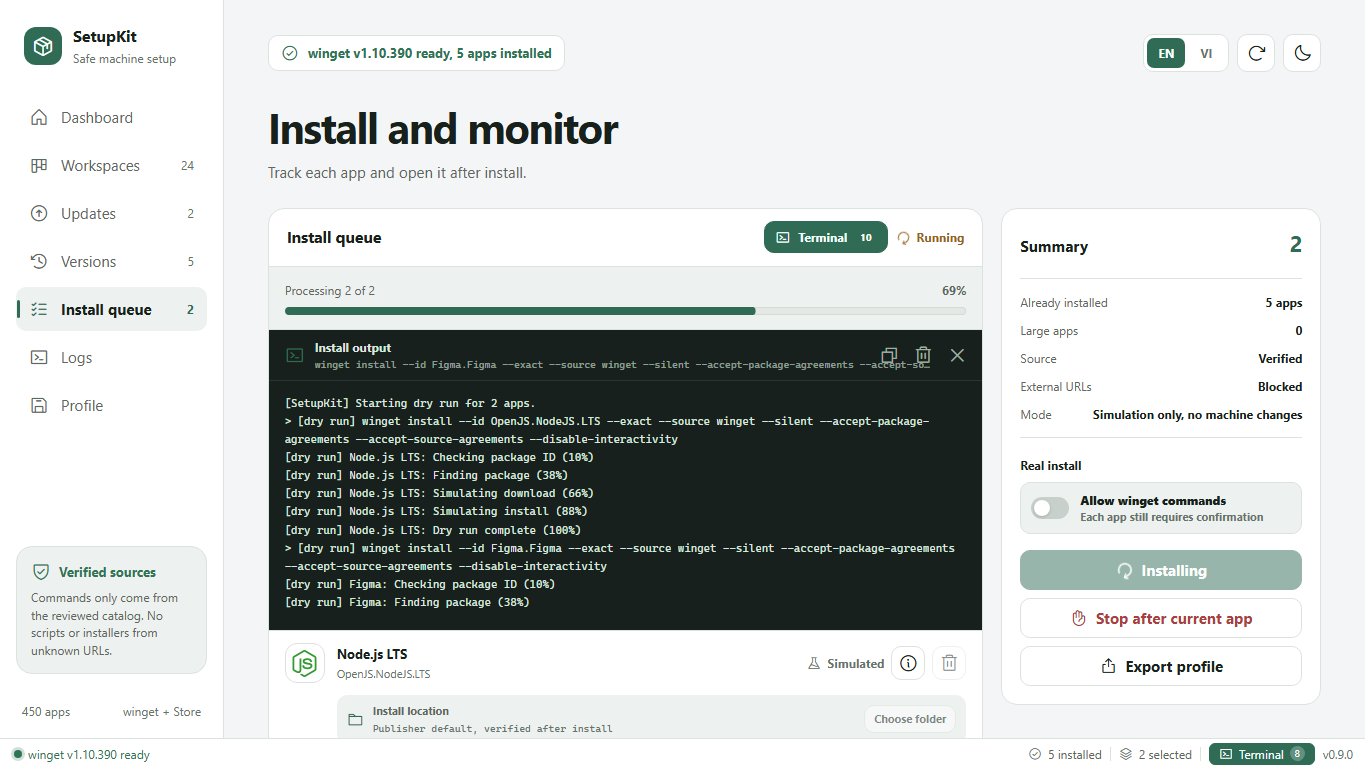Viewport: 1365px width, 768px height.
Task: Click OpenJS.NodeJS.LTS package ID text
Action: point(384,675)
